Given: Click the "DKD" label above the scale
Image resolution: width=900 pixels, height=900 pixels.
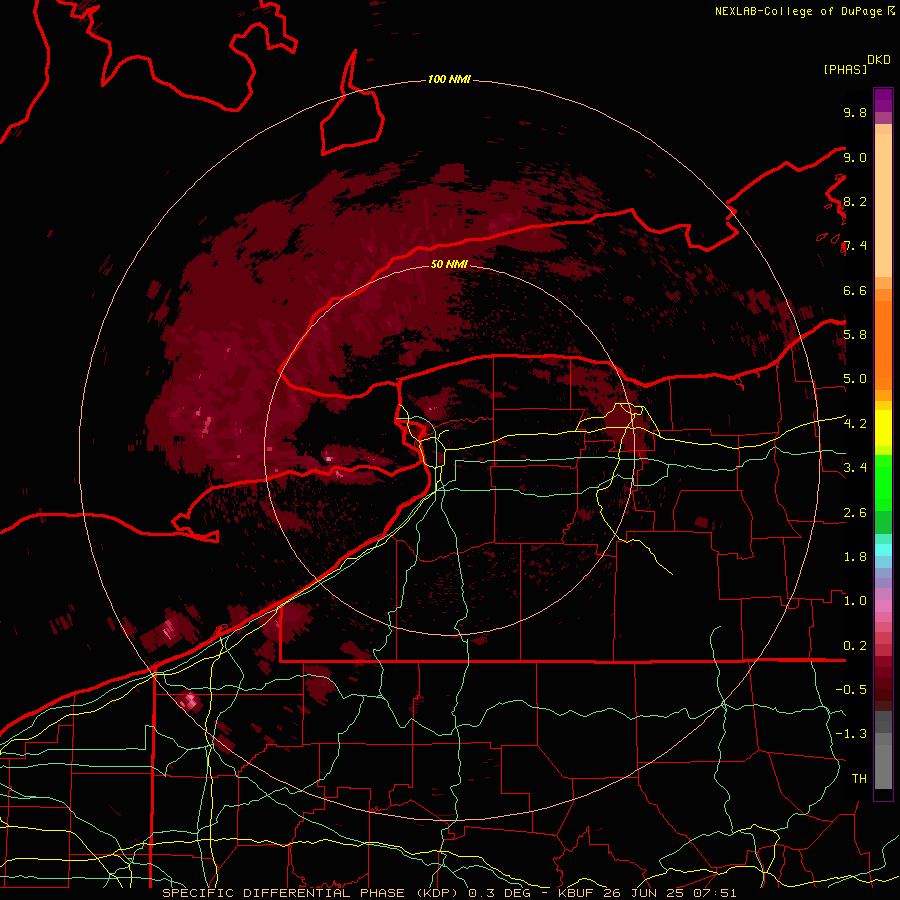Looking at the screenshot, I should pyautogui.click(x=879, y=60).
